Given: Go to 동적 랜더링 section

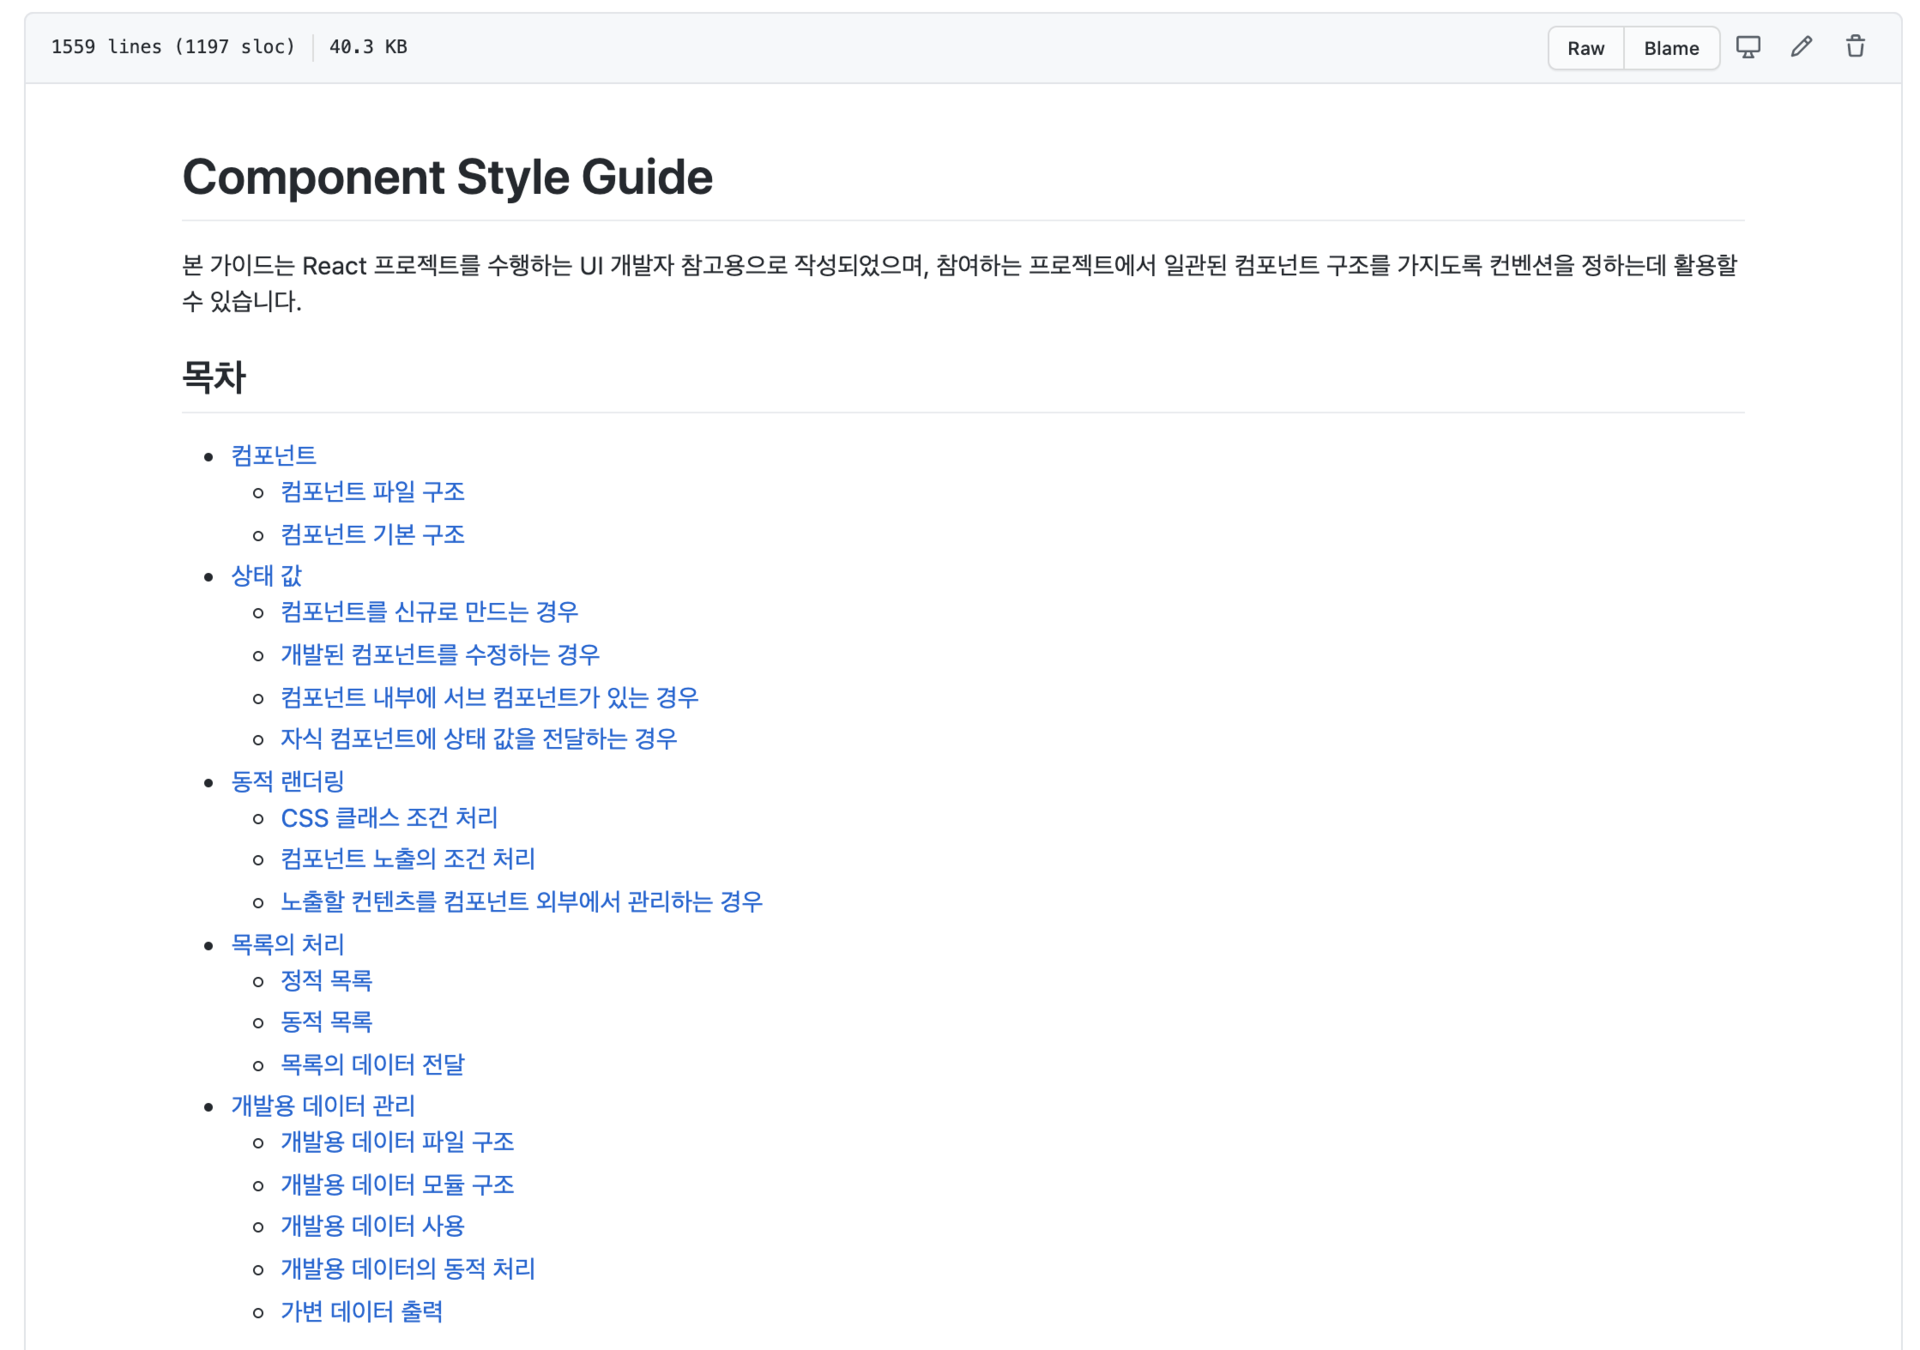Looking at the screenshot, I should click(x=287, y=782).
